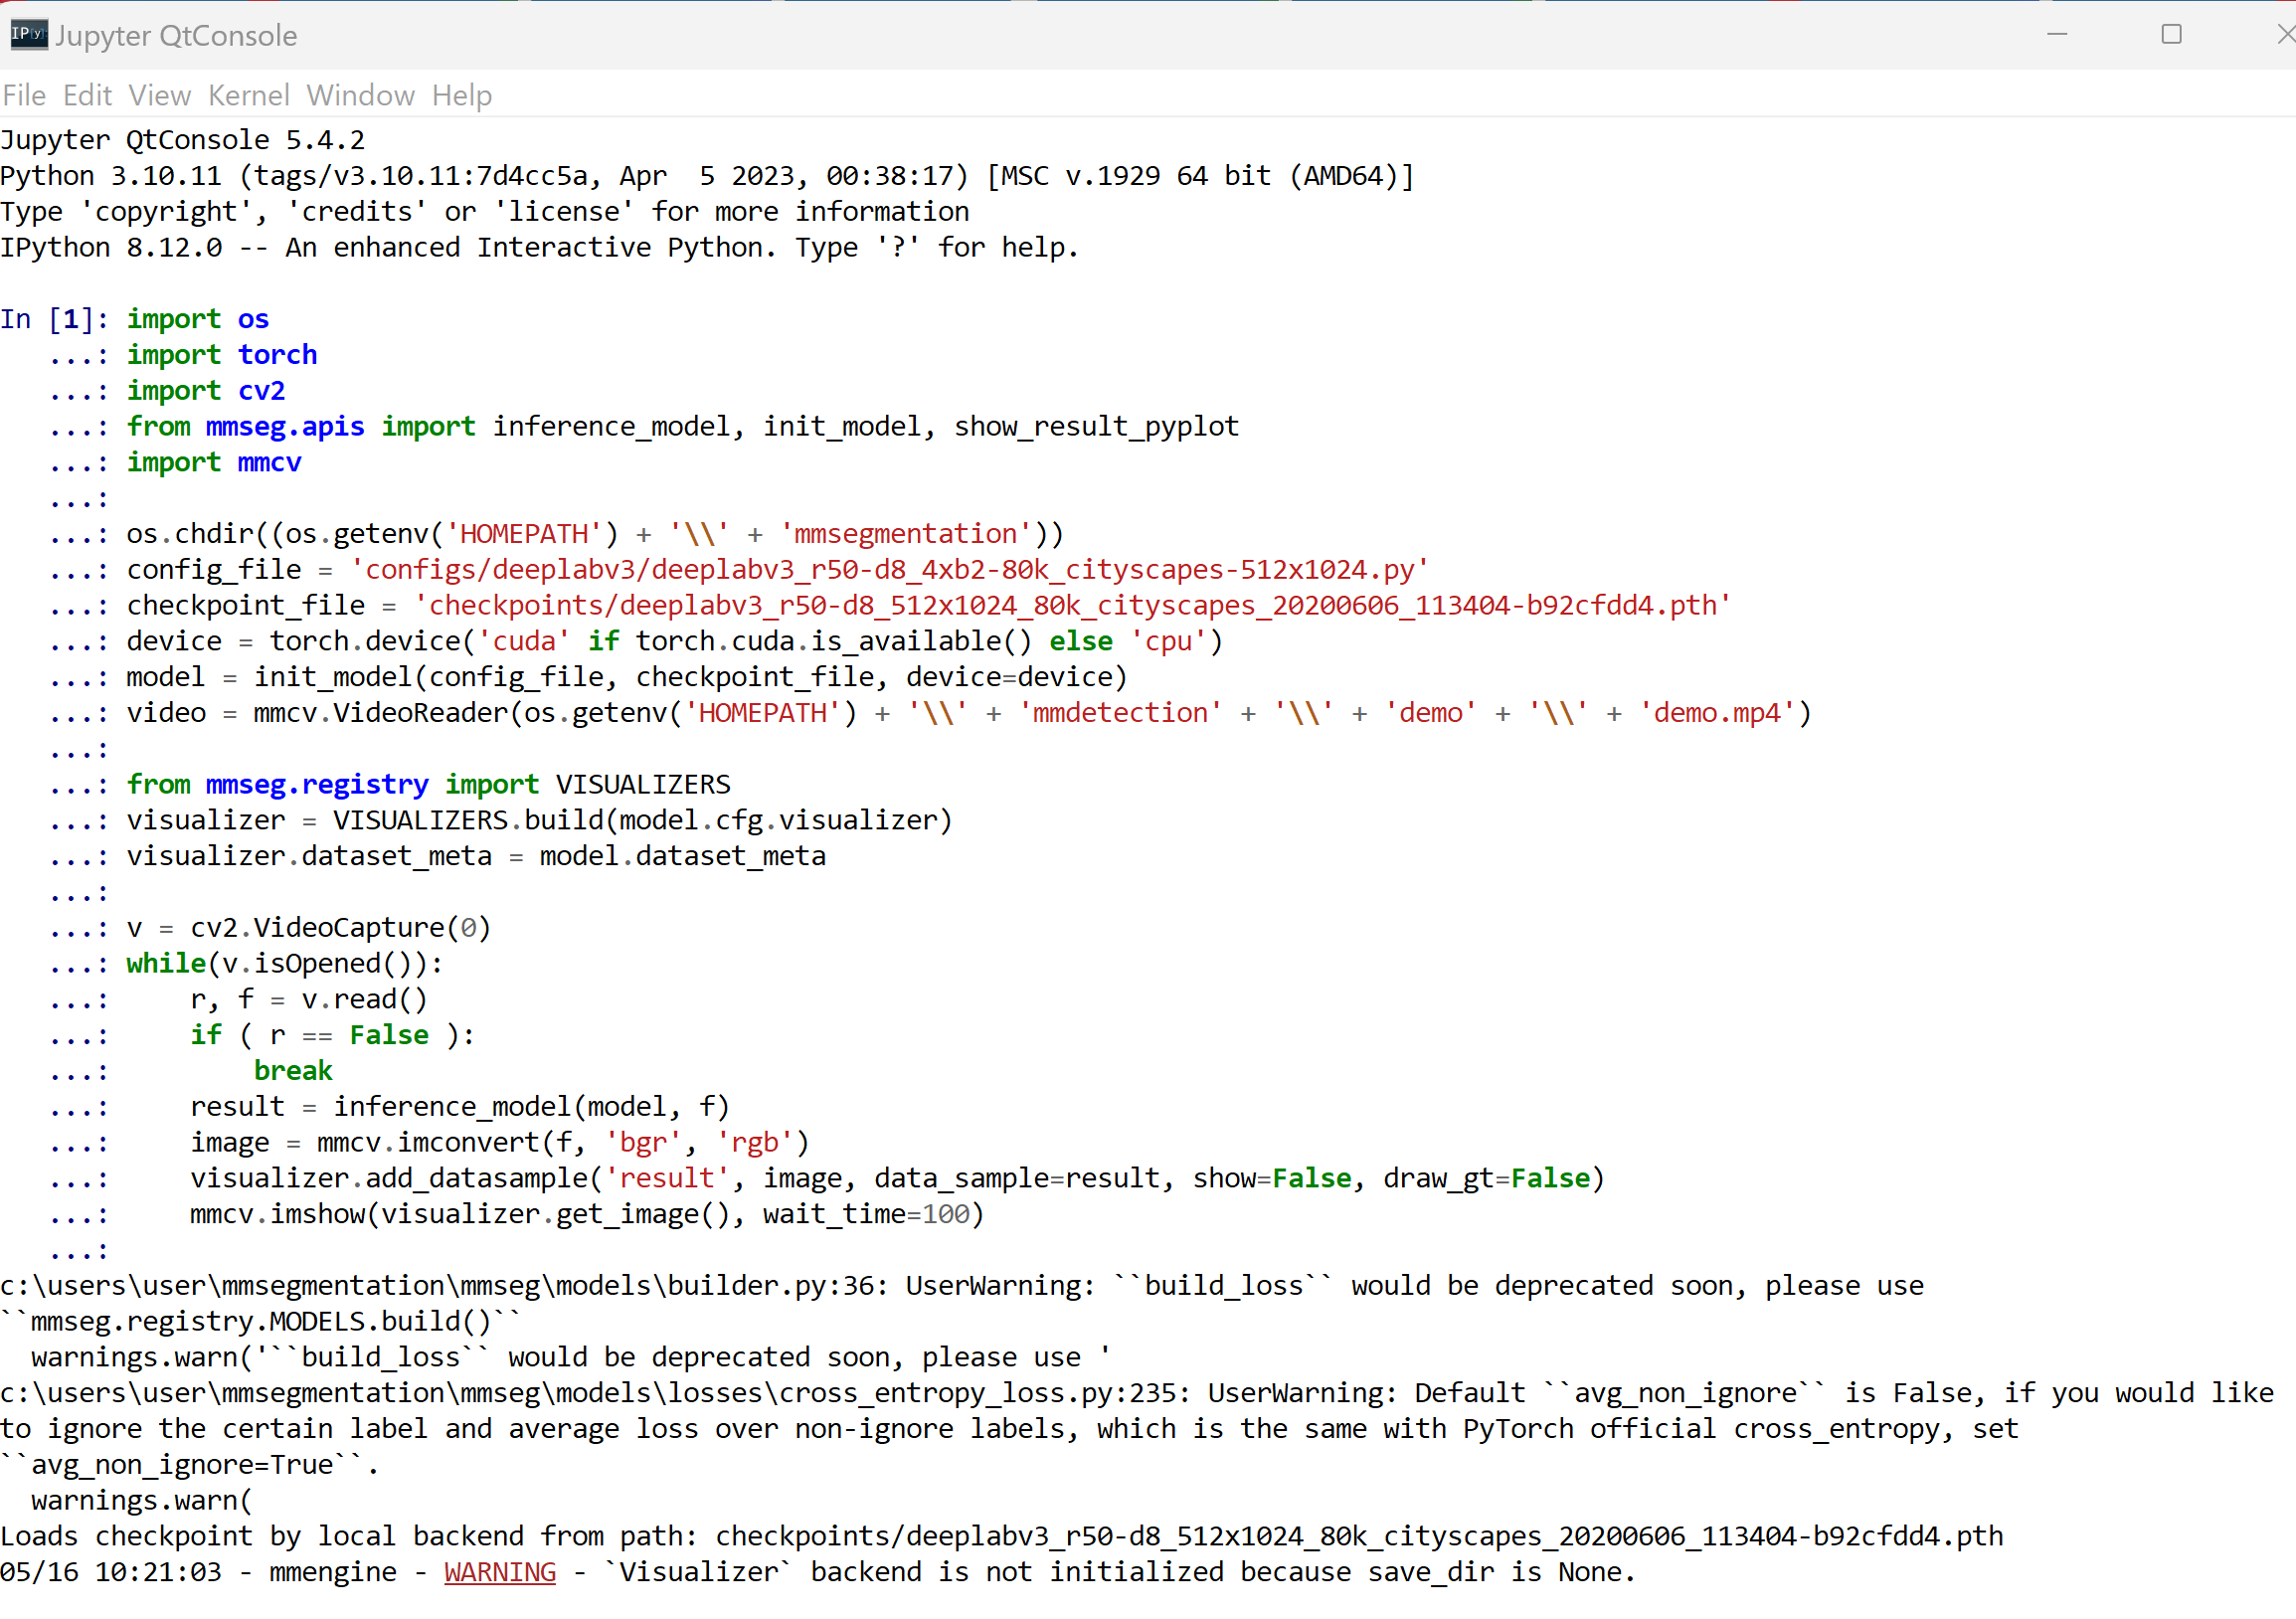Click the 'torch.cuda.is_available()' call
This screenshot has width=2296, height=1619.
[833, 642]
